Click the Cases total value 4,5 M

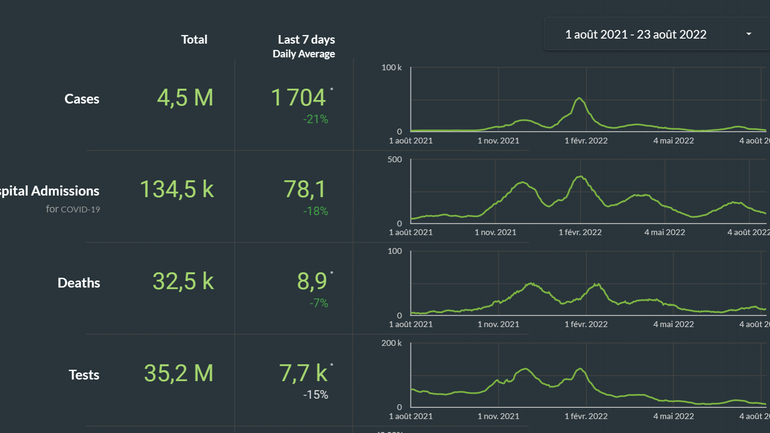click(x=185, y=98)
